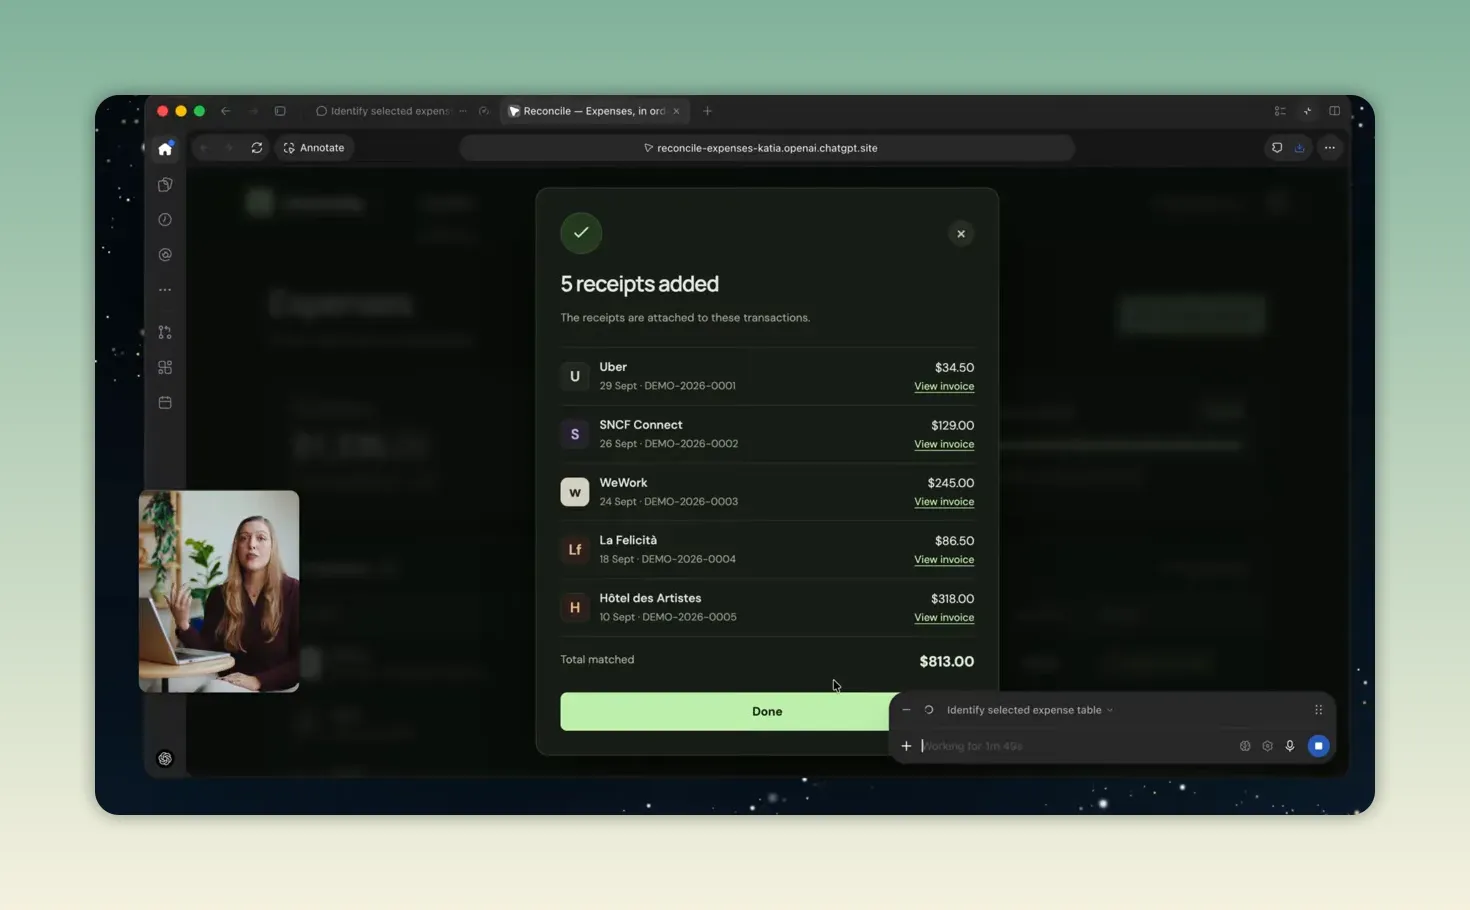Switch to 'Identify selected expens' tab
This screenshot has width=1470, height=910.
point(390,111)
